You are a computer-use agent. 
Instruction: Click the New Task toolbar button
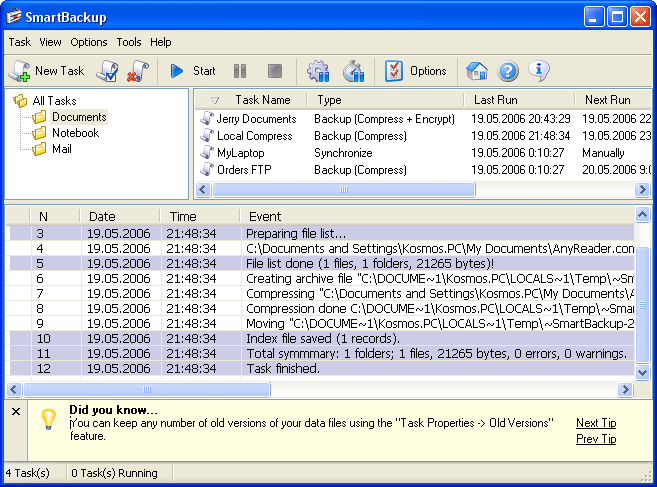tap(47, 71)
